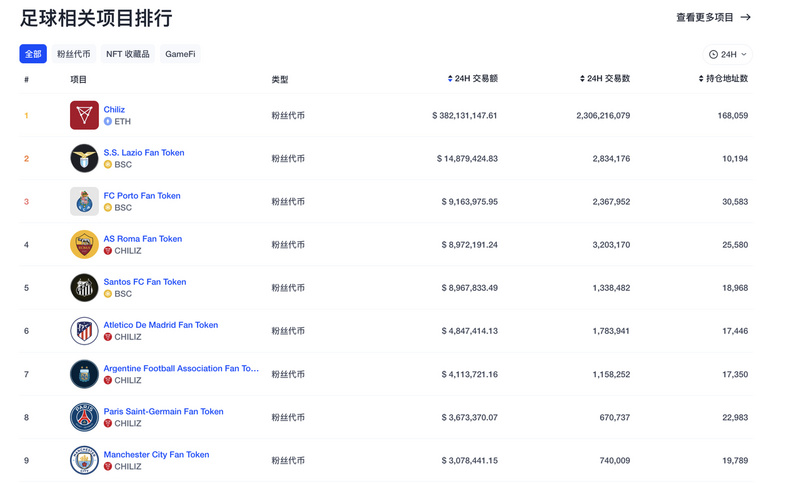The height and width of the screenshot is (484, 800).
Task: Click the Manchester City crest icon
Action: (x=84, y=460)
